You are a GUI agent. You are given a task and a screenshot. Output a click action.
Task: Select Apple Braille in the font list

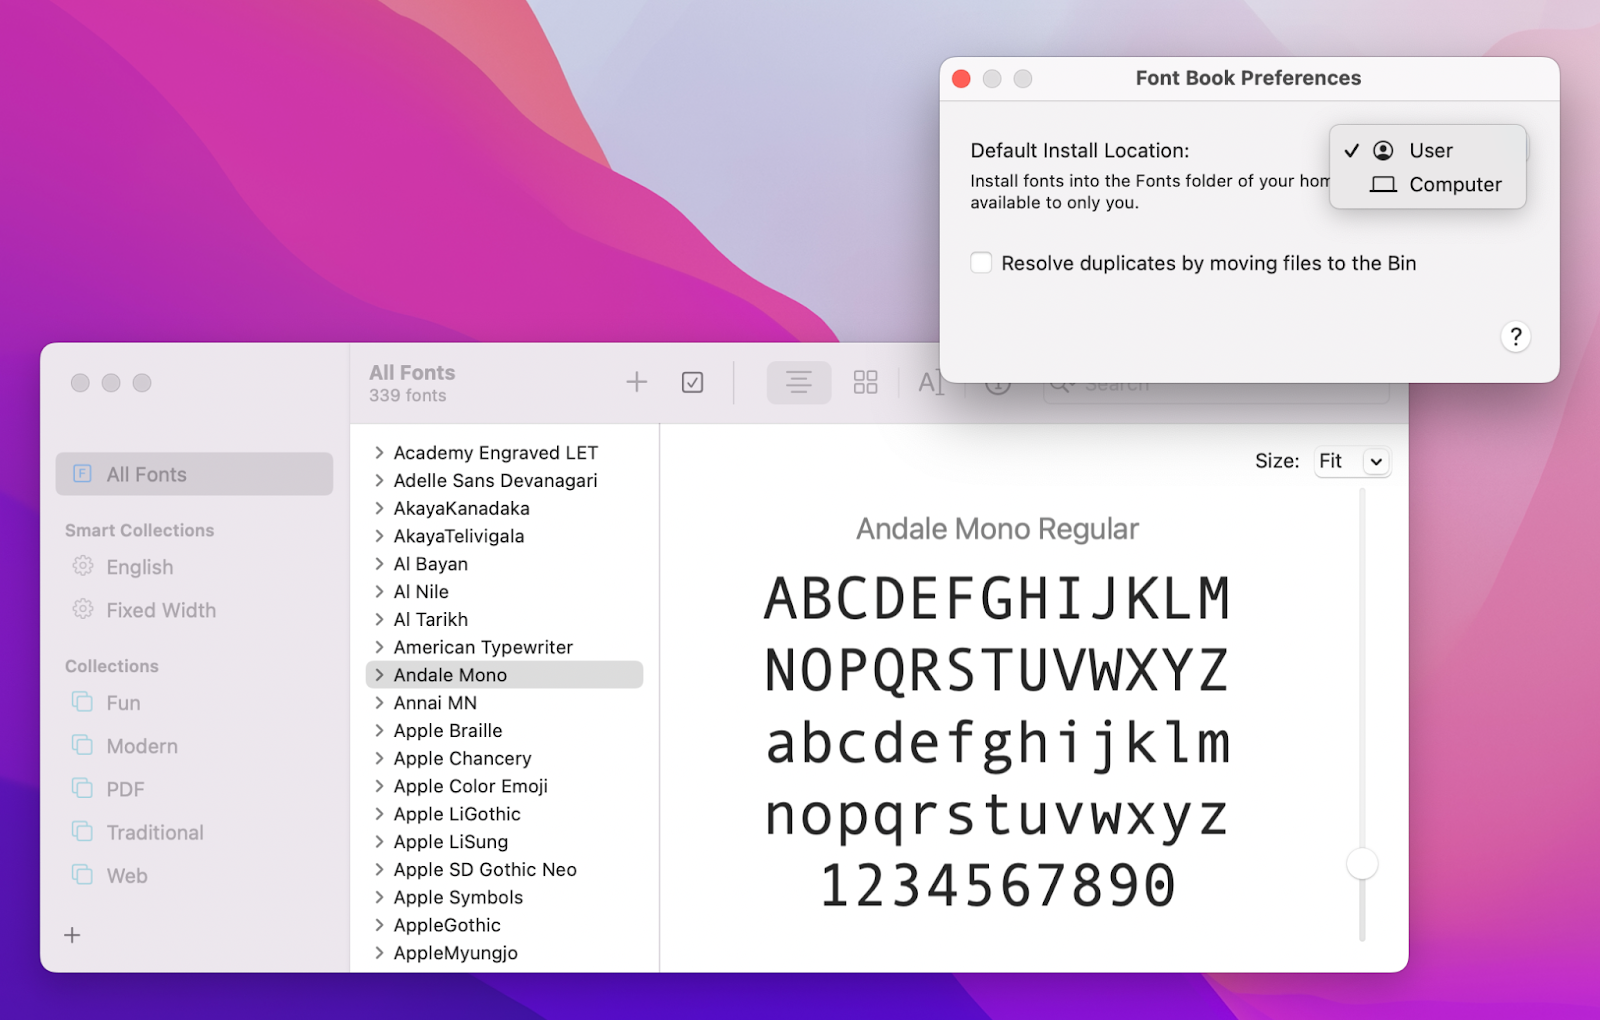[448, 731]
